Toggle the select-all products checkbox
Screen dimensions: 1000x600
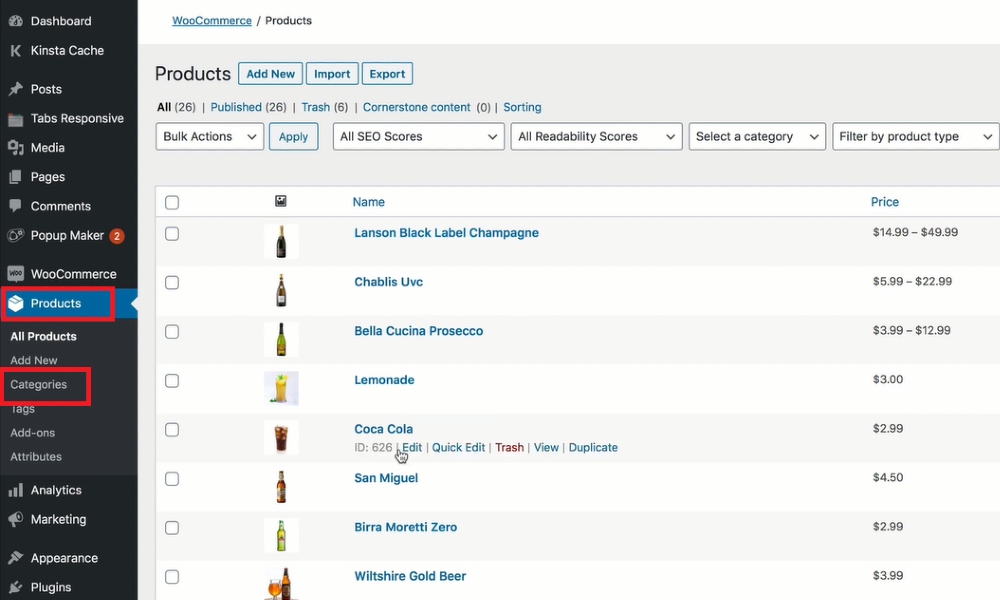(x=172, y=203)
